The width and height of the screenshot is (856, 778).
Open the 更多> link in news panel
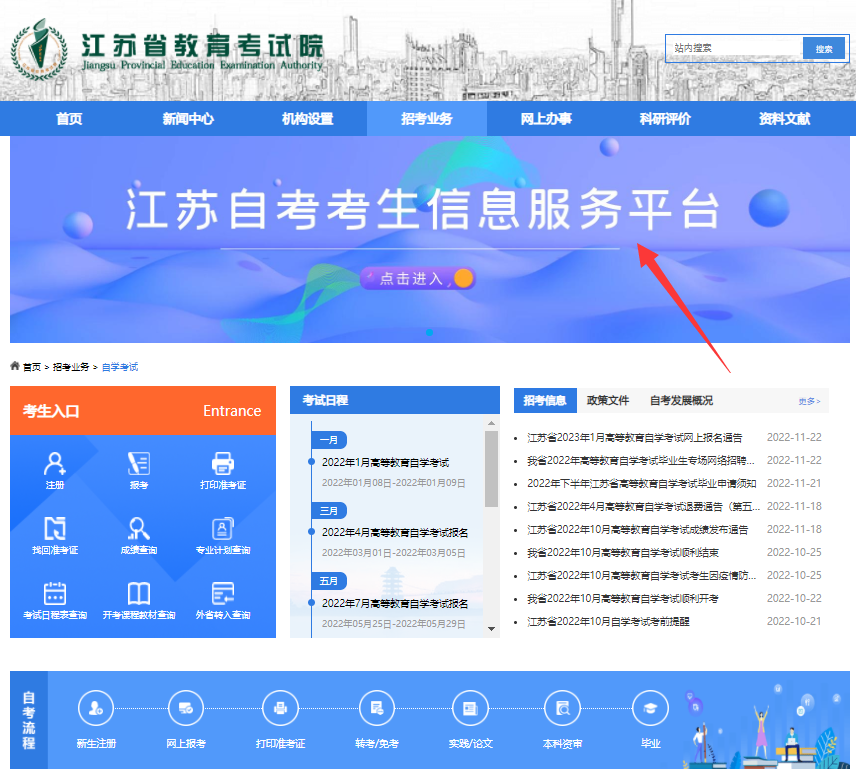[x=809, y=401]
